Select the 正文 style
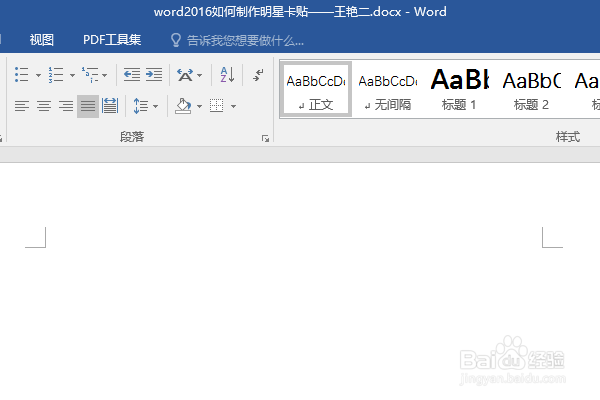The image size is (600, 400). click(x=316, y=89)
